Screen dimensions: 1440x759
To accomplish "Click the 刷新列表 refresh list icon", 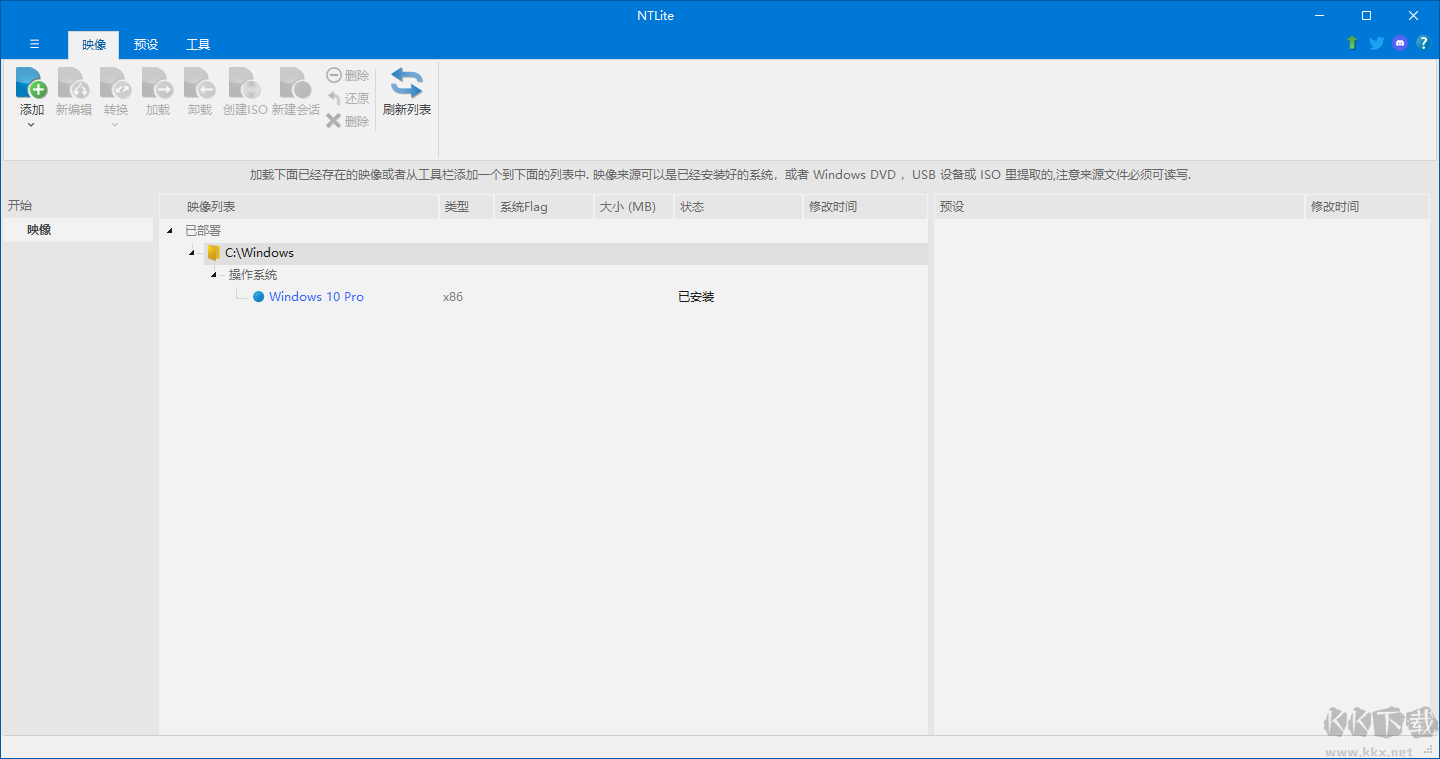I will 406,83.
